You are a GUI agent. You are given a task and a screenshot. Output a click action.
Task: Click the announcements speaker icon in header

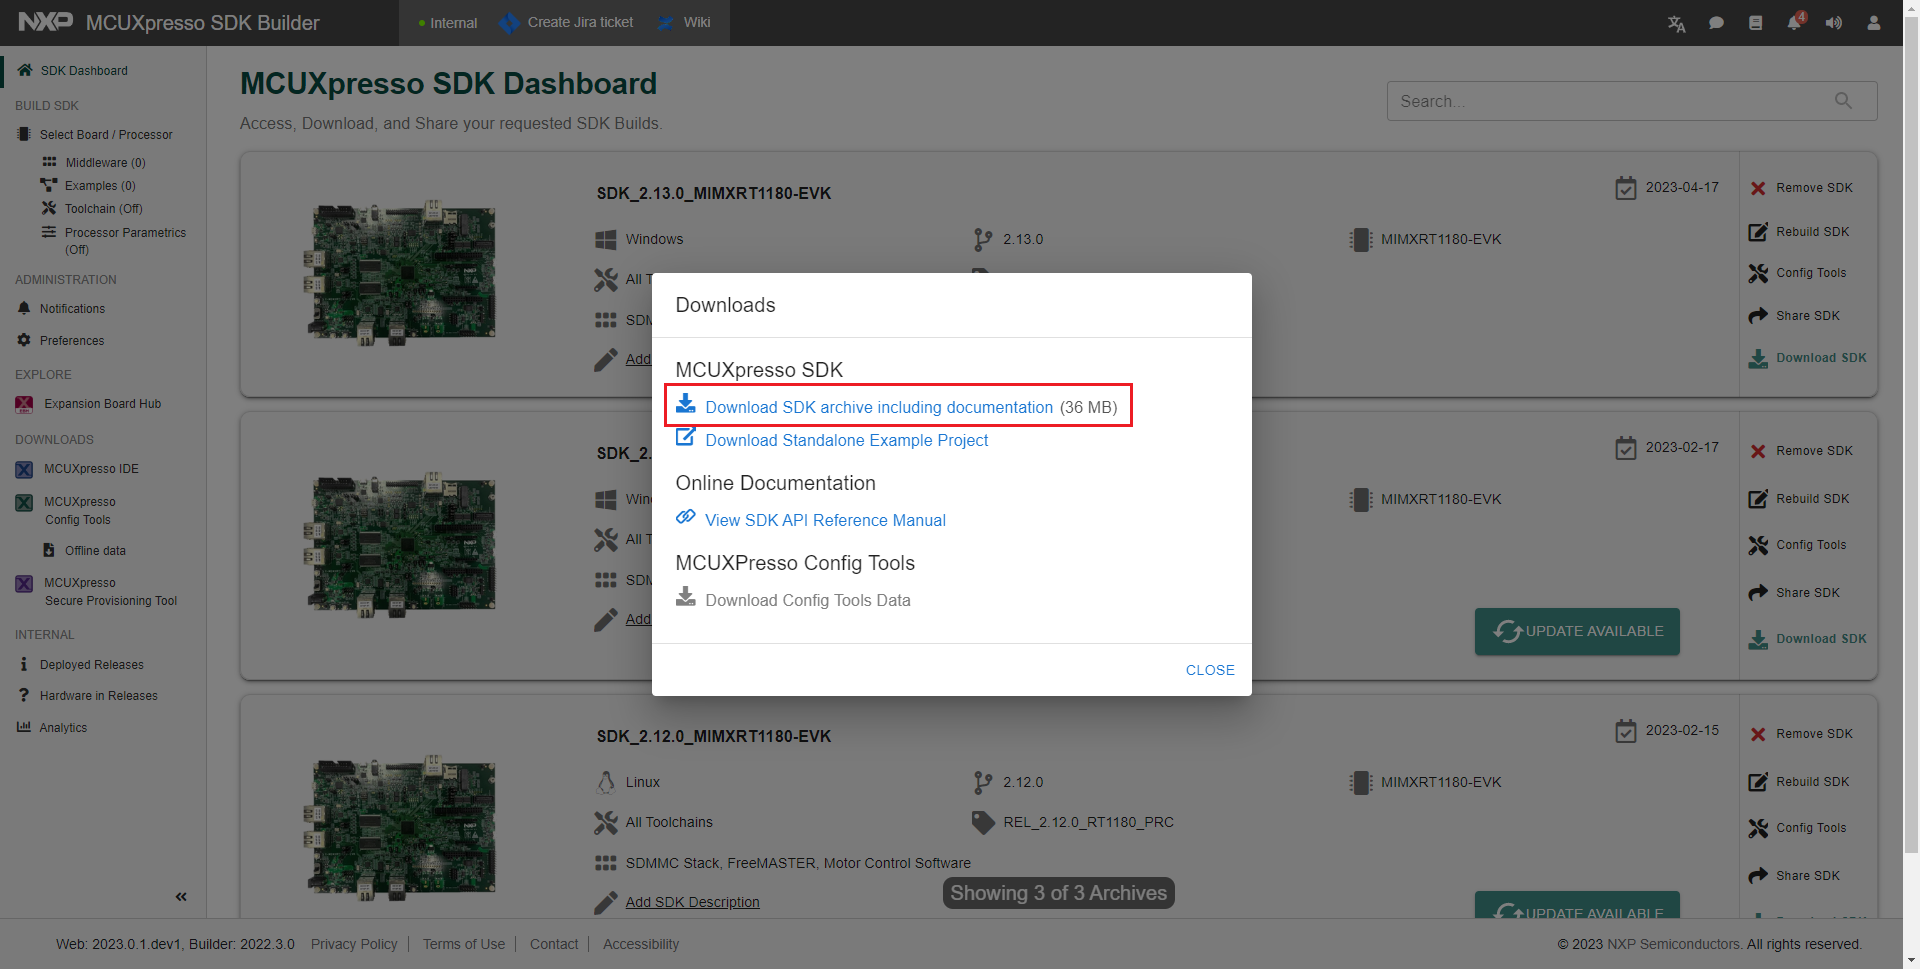[x=1834, y=23]
